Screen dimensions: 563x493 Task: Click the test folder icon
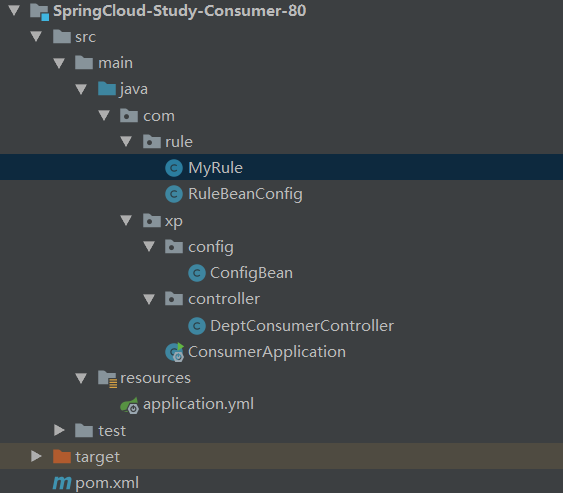click(84, 431)
